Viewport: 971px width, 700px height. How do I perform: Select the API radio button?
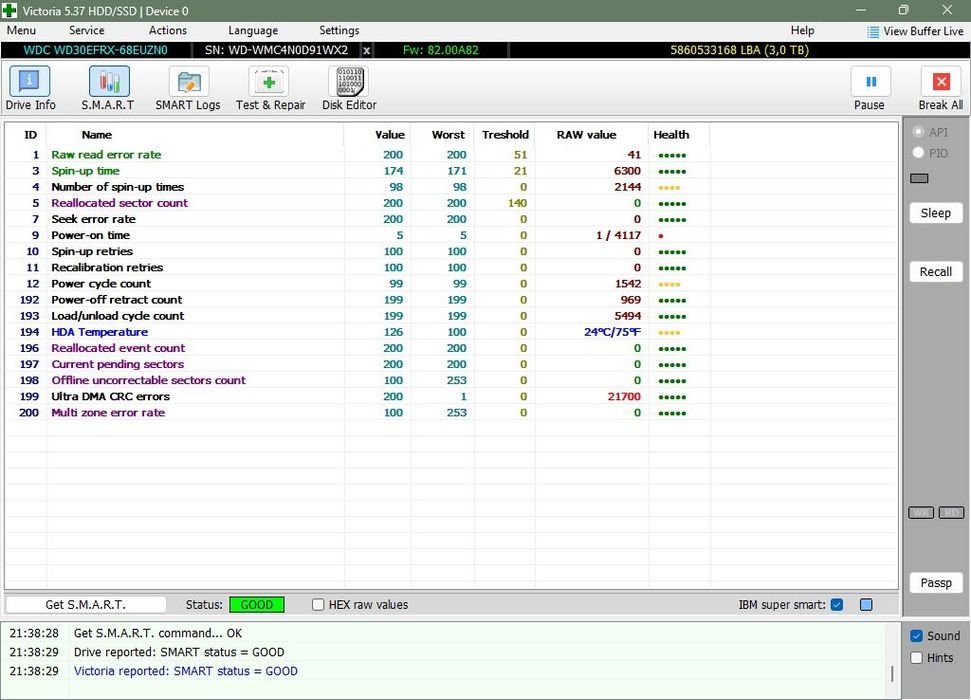tap(918, 132)
